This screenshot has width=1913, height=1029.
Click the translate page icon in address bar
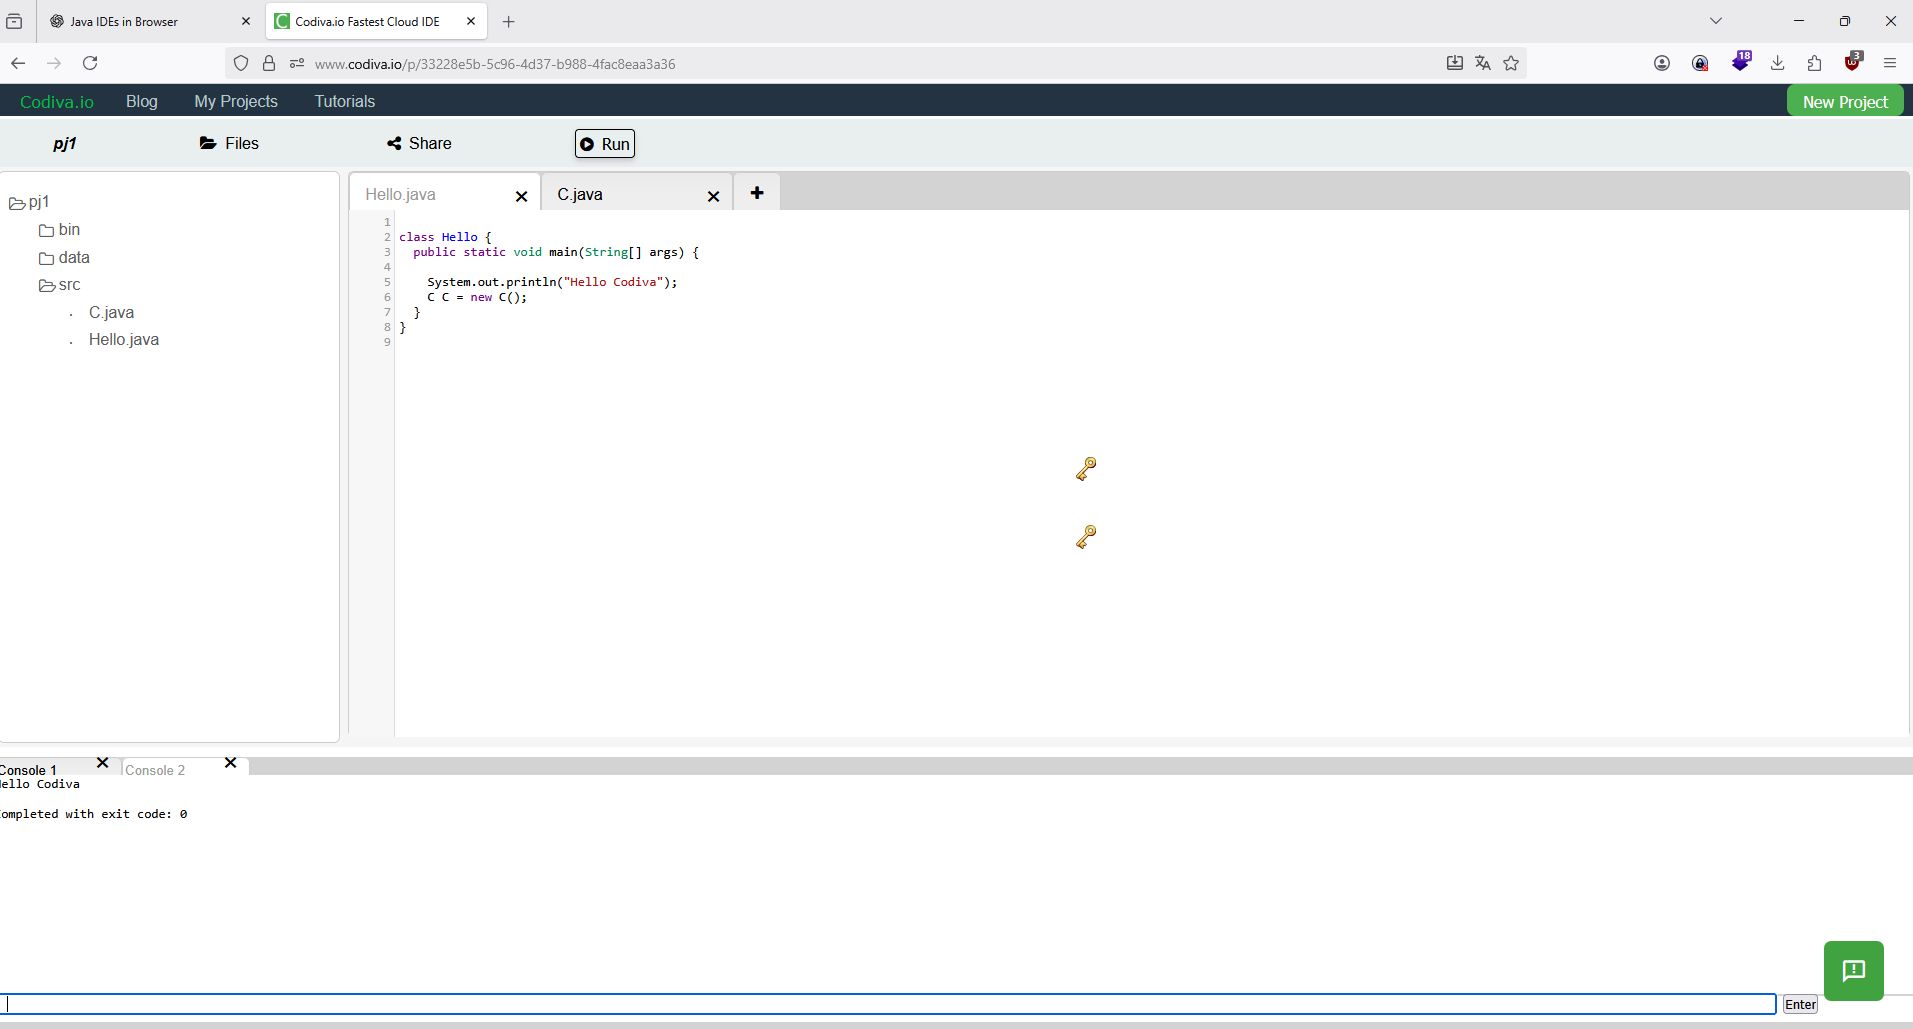(1483, 63)
